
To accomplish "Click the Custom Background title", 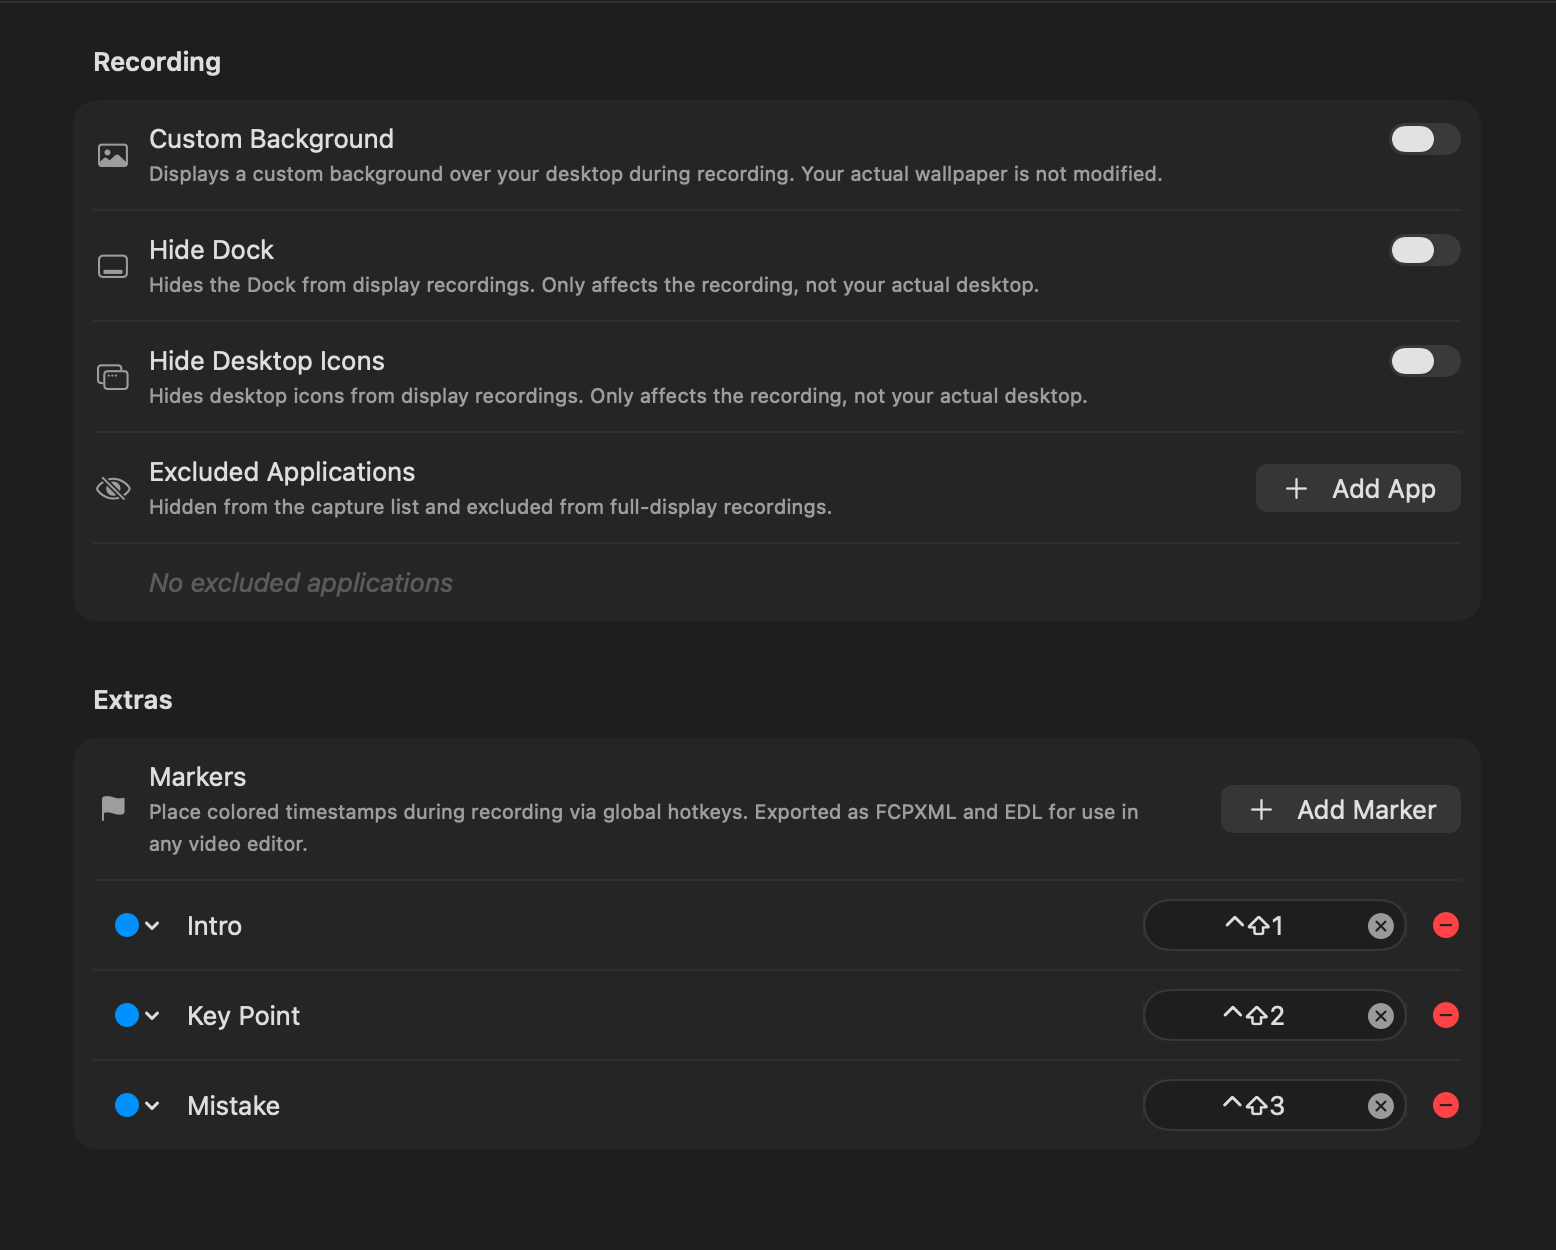I will pos(271,139).
